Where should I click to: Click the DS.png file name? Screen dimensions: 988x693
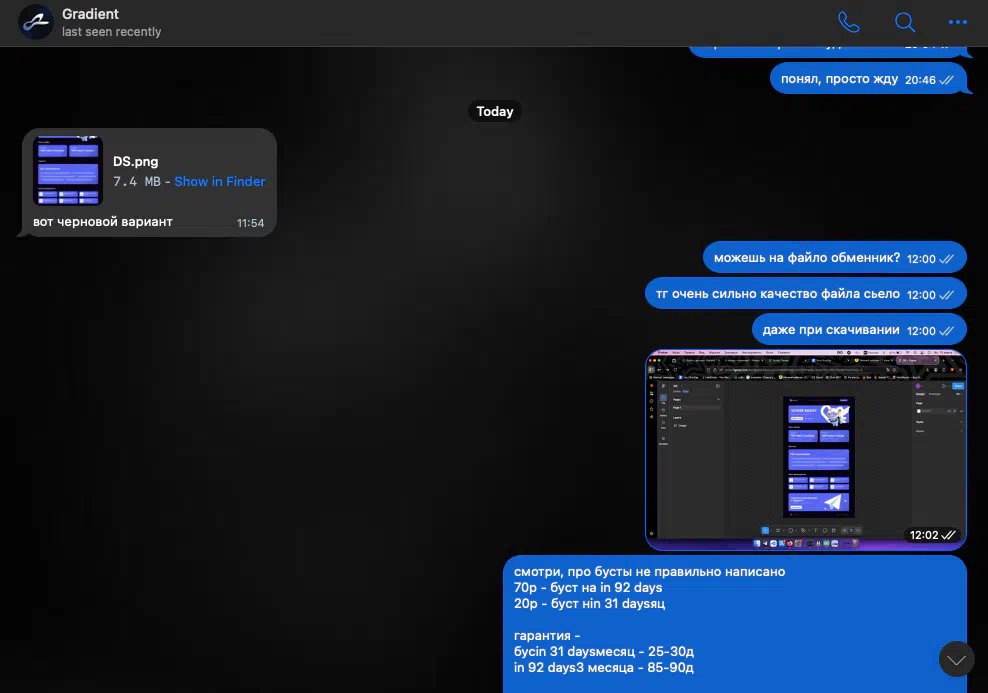[x=136, y=161]
